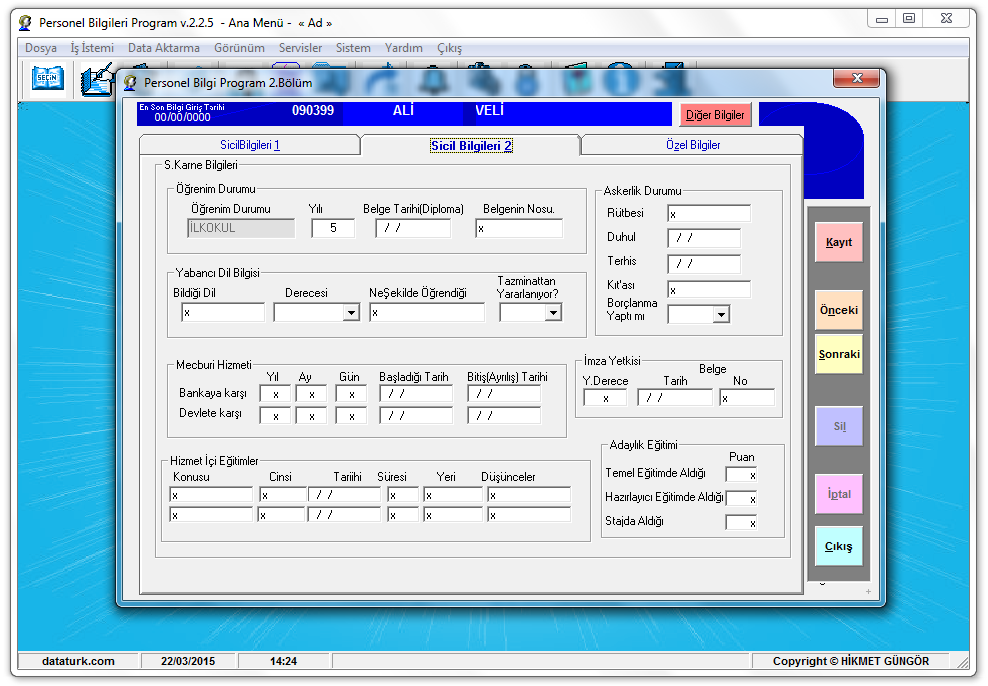The height and width of the screenshot is (686, 988).
Task: Close the Personel Bilgi Program 2.Bölüm dialog
Action: [856, 78]
